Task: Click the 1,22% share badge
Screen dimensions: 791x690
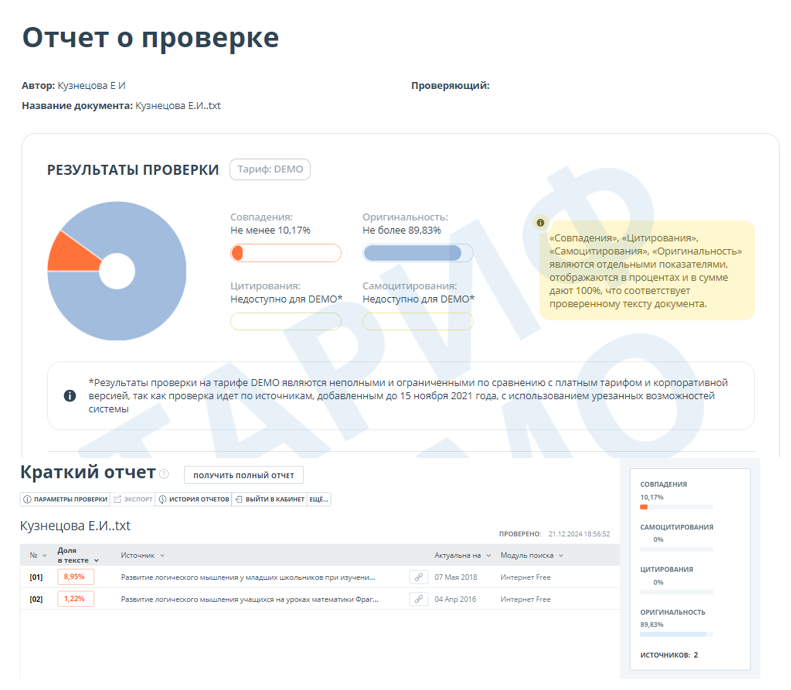Action: click(x=75, y=599)
